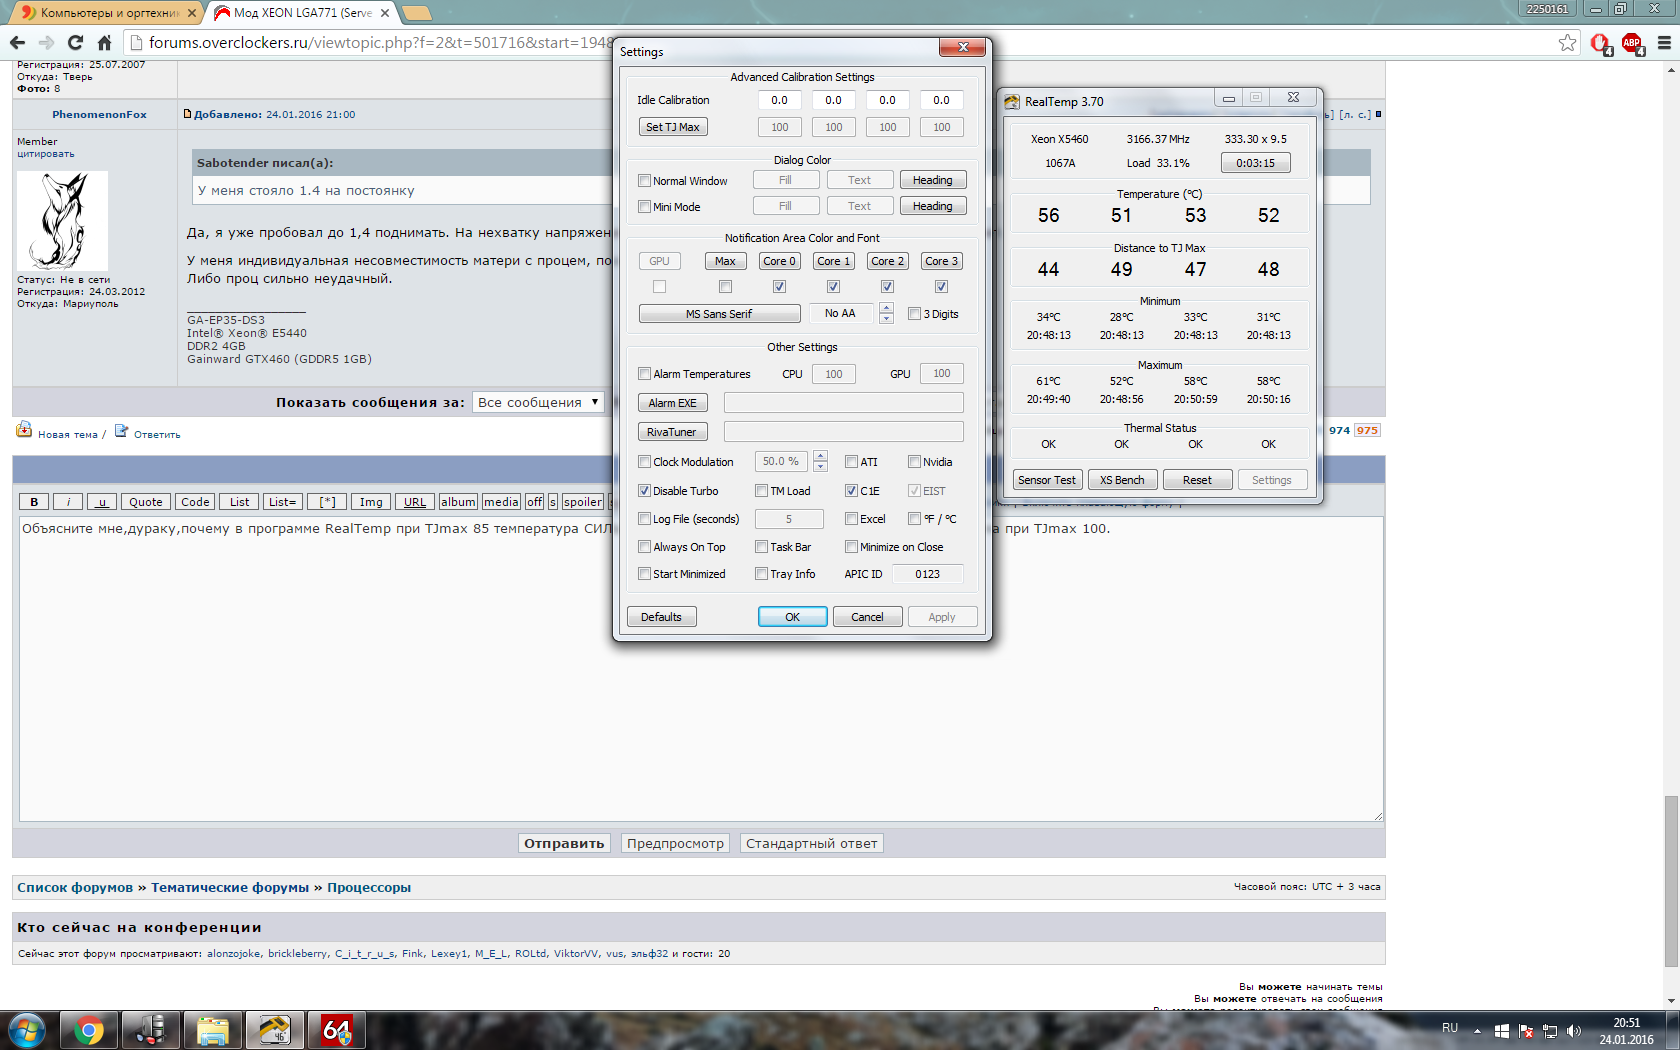
Task: Enable the TM Load checkbox
Action: click(762, 491)
